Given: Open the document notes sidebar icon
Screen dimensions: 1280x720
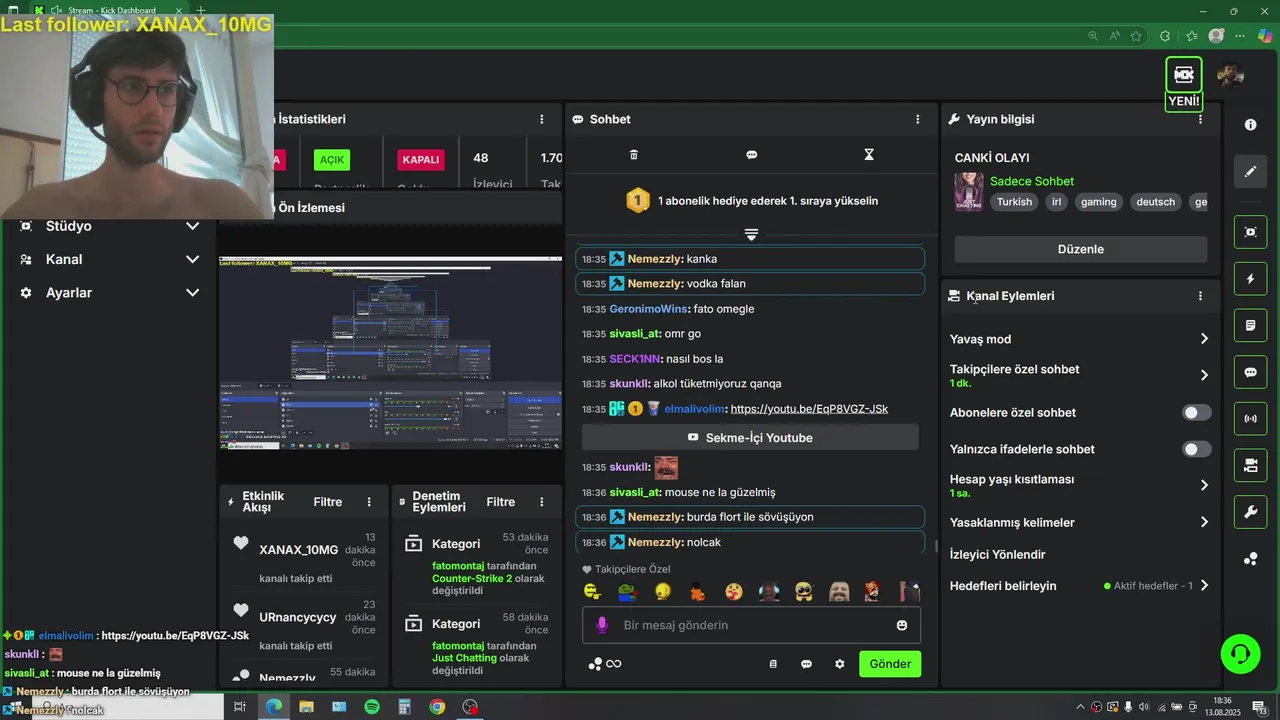Looking at the screenshot, I should 1250,325.
